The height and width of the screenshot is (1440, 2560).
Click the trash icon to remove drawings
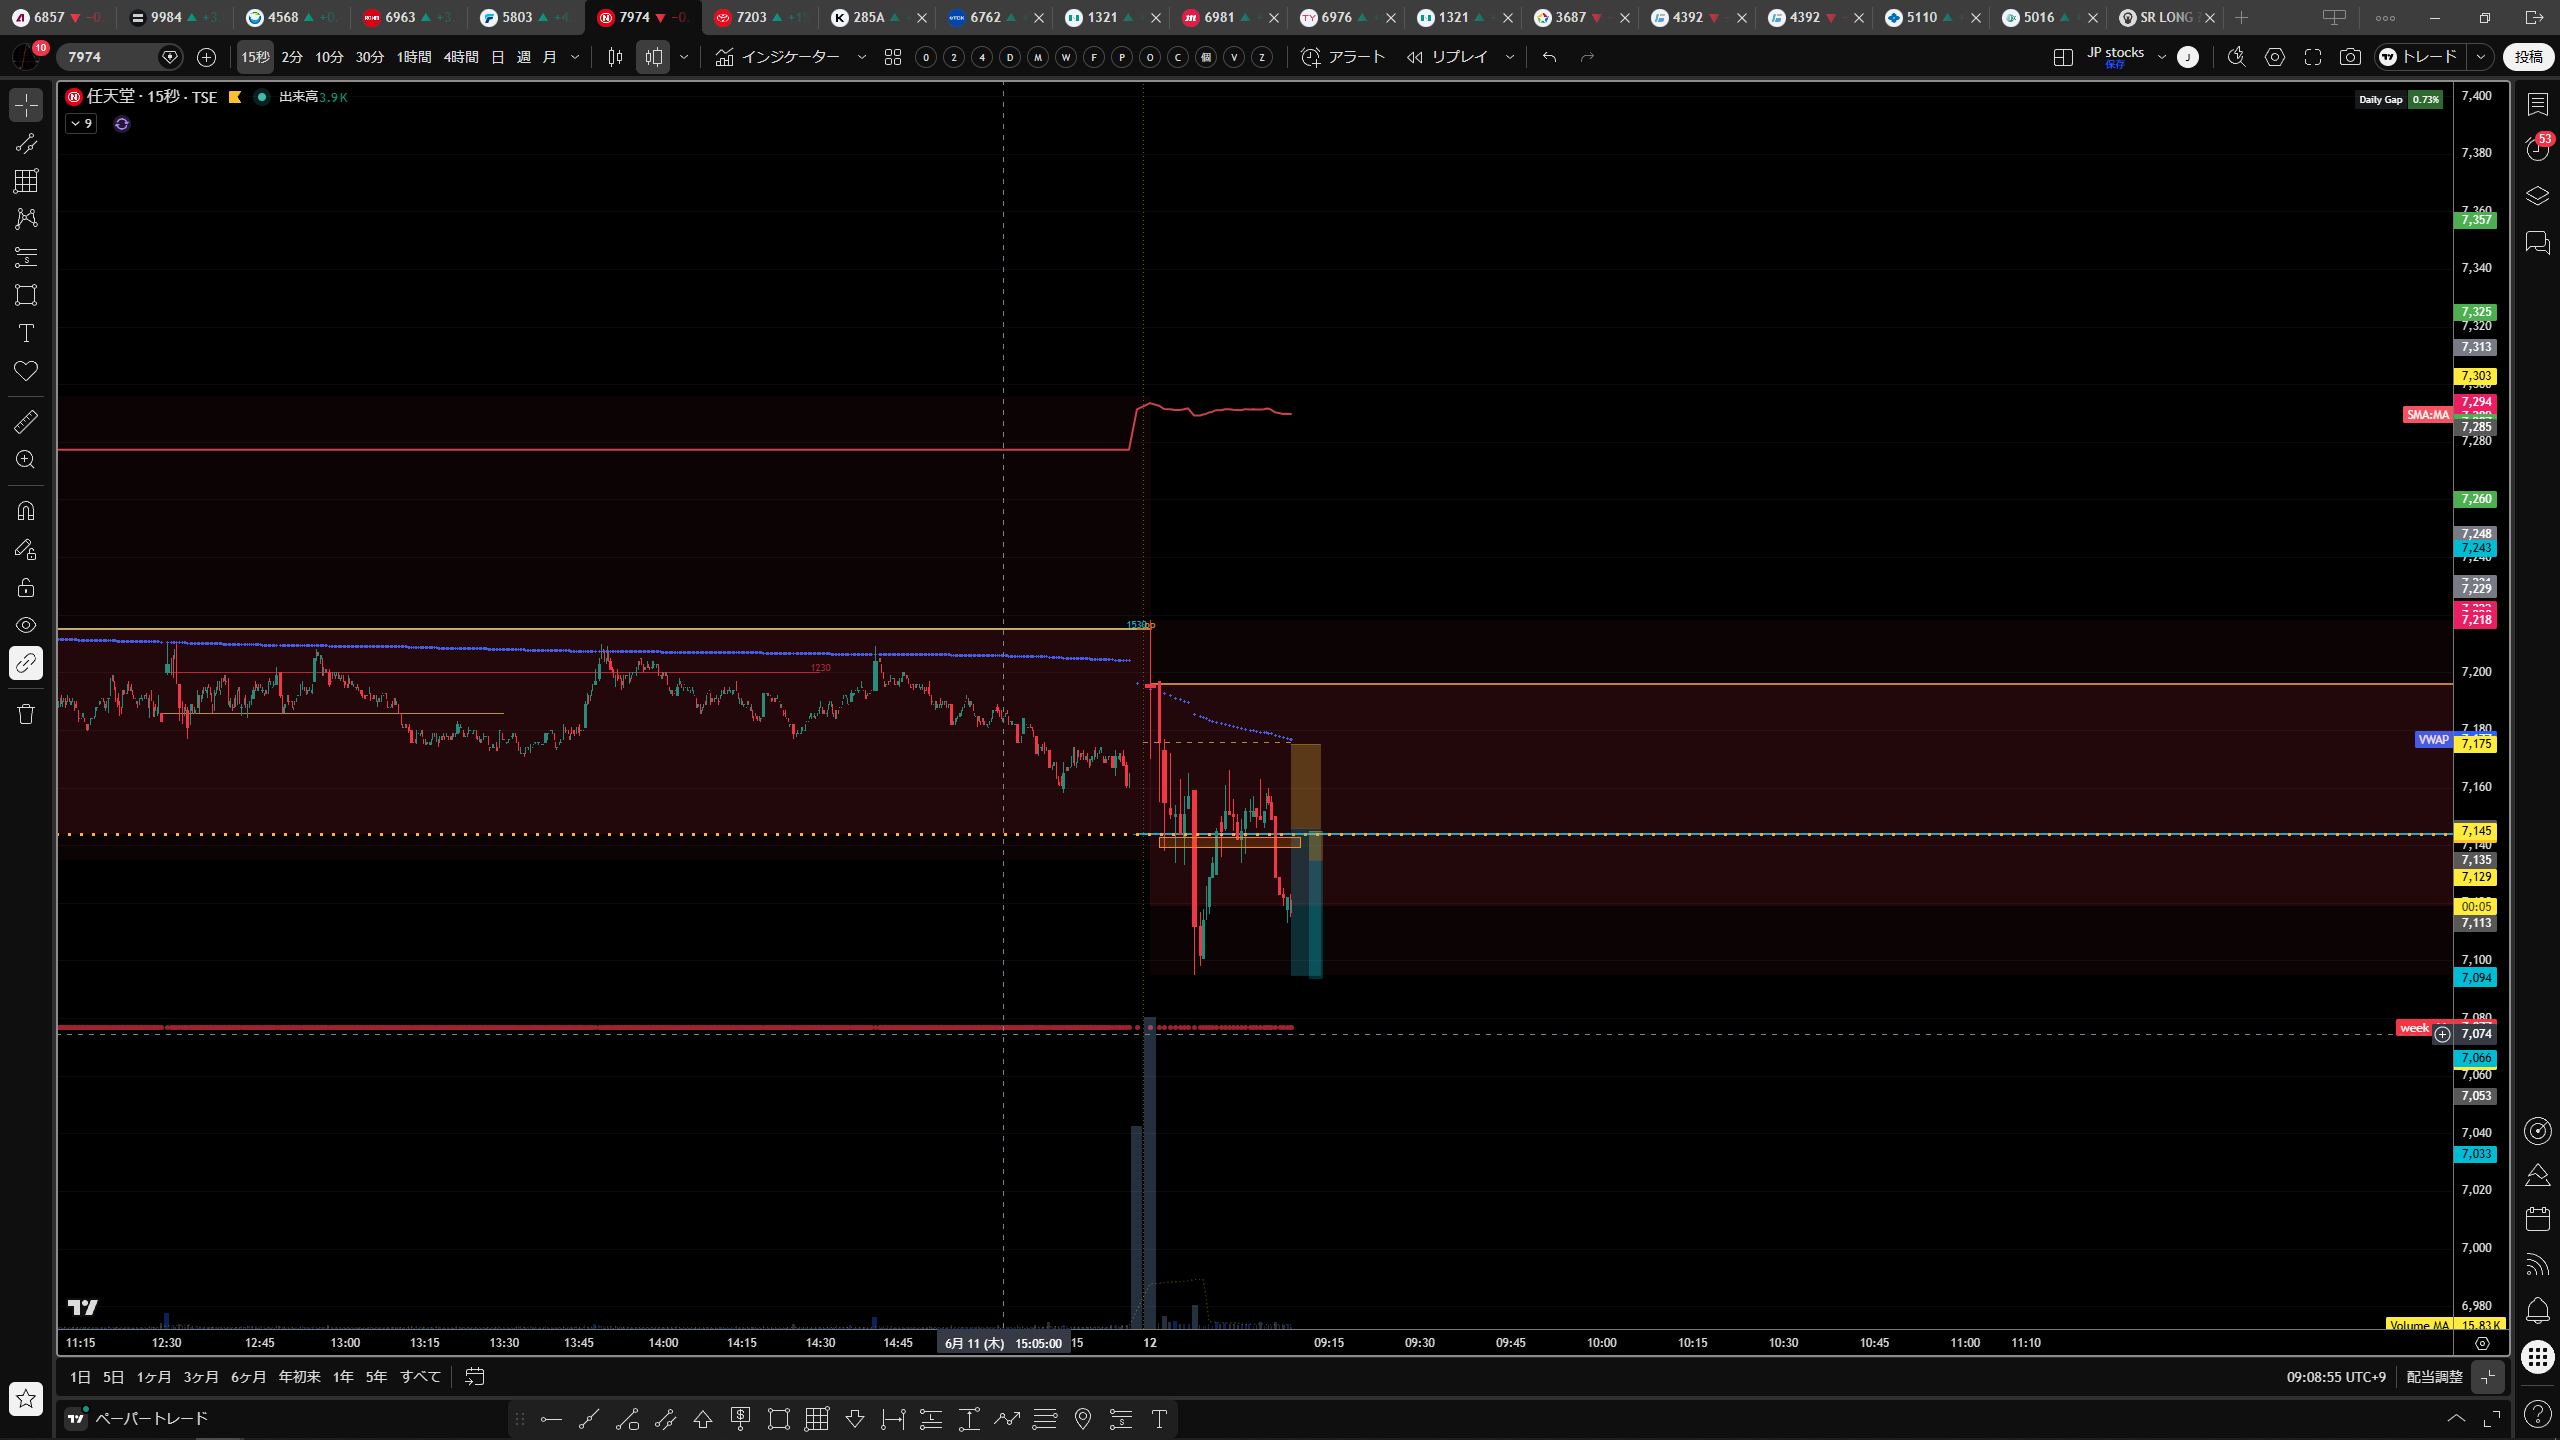26,714
